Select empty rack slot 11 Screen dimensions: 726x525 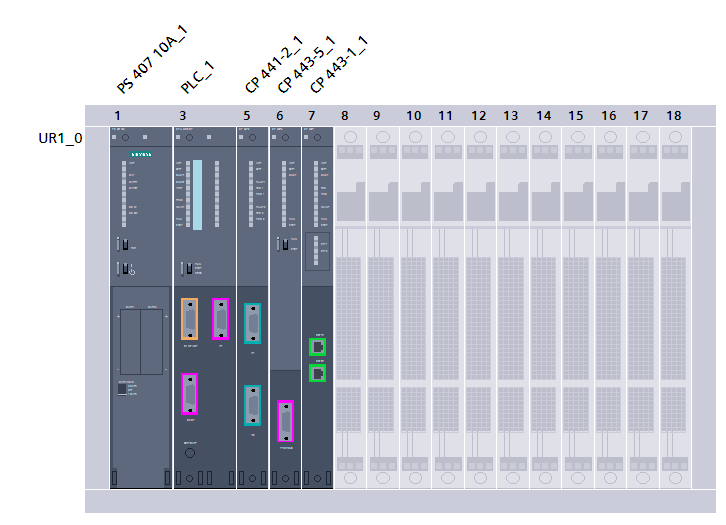point(448,308)
